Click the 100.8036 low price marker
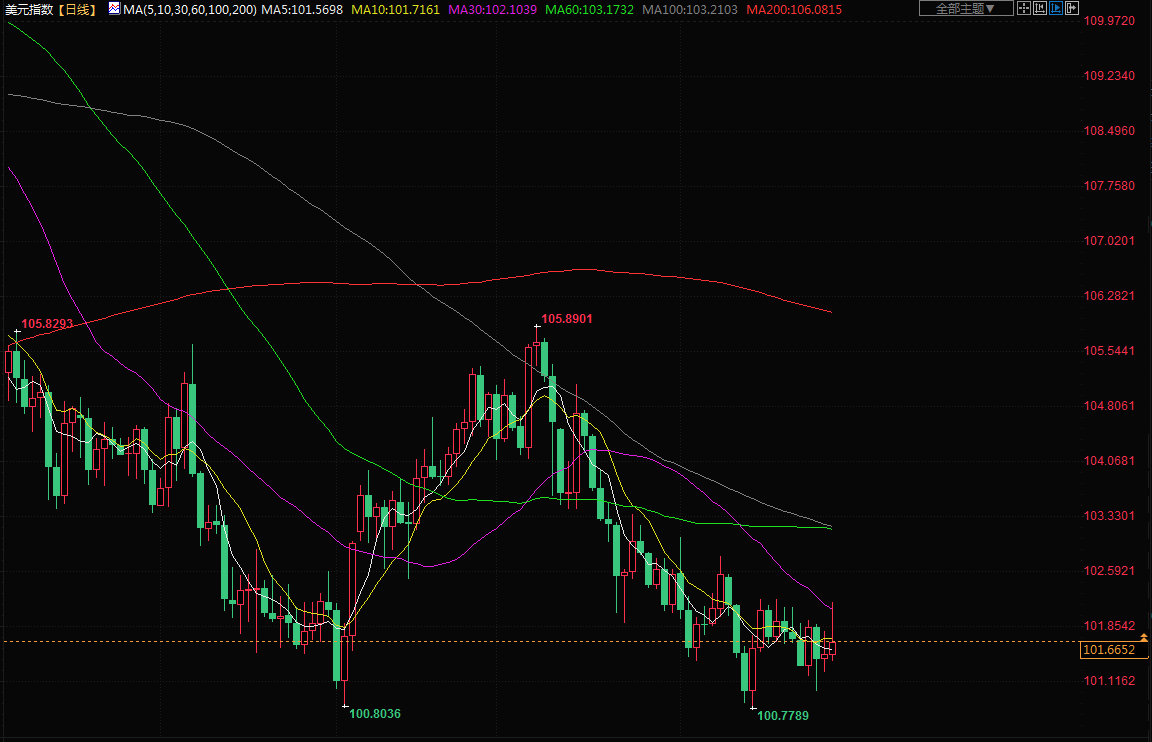The image size is (1152, 742). click(375, 713)
